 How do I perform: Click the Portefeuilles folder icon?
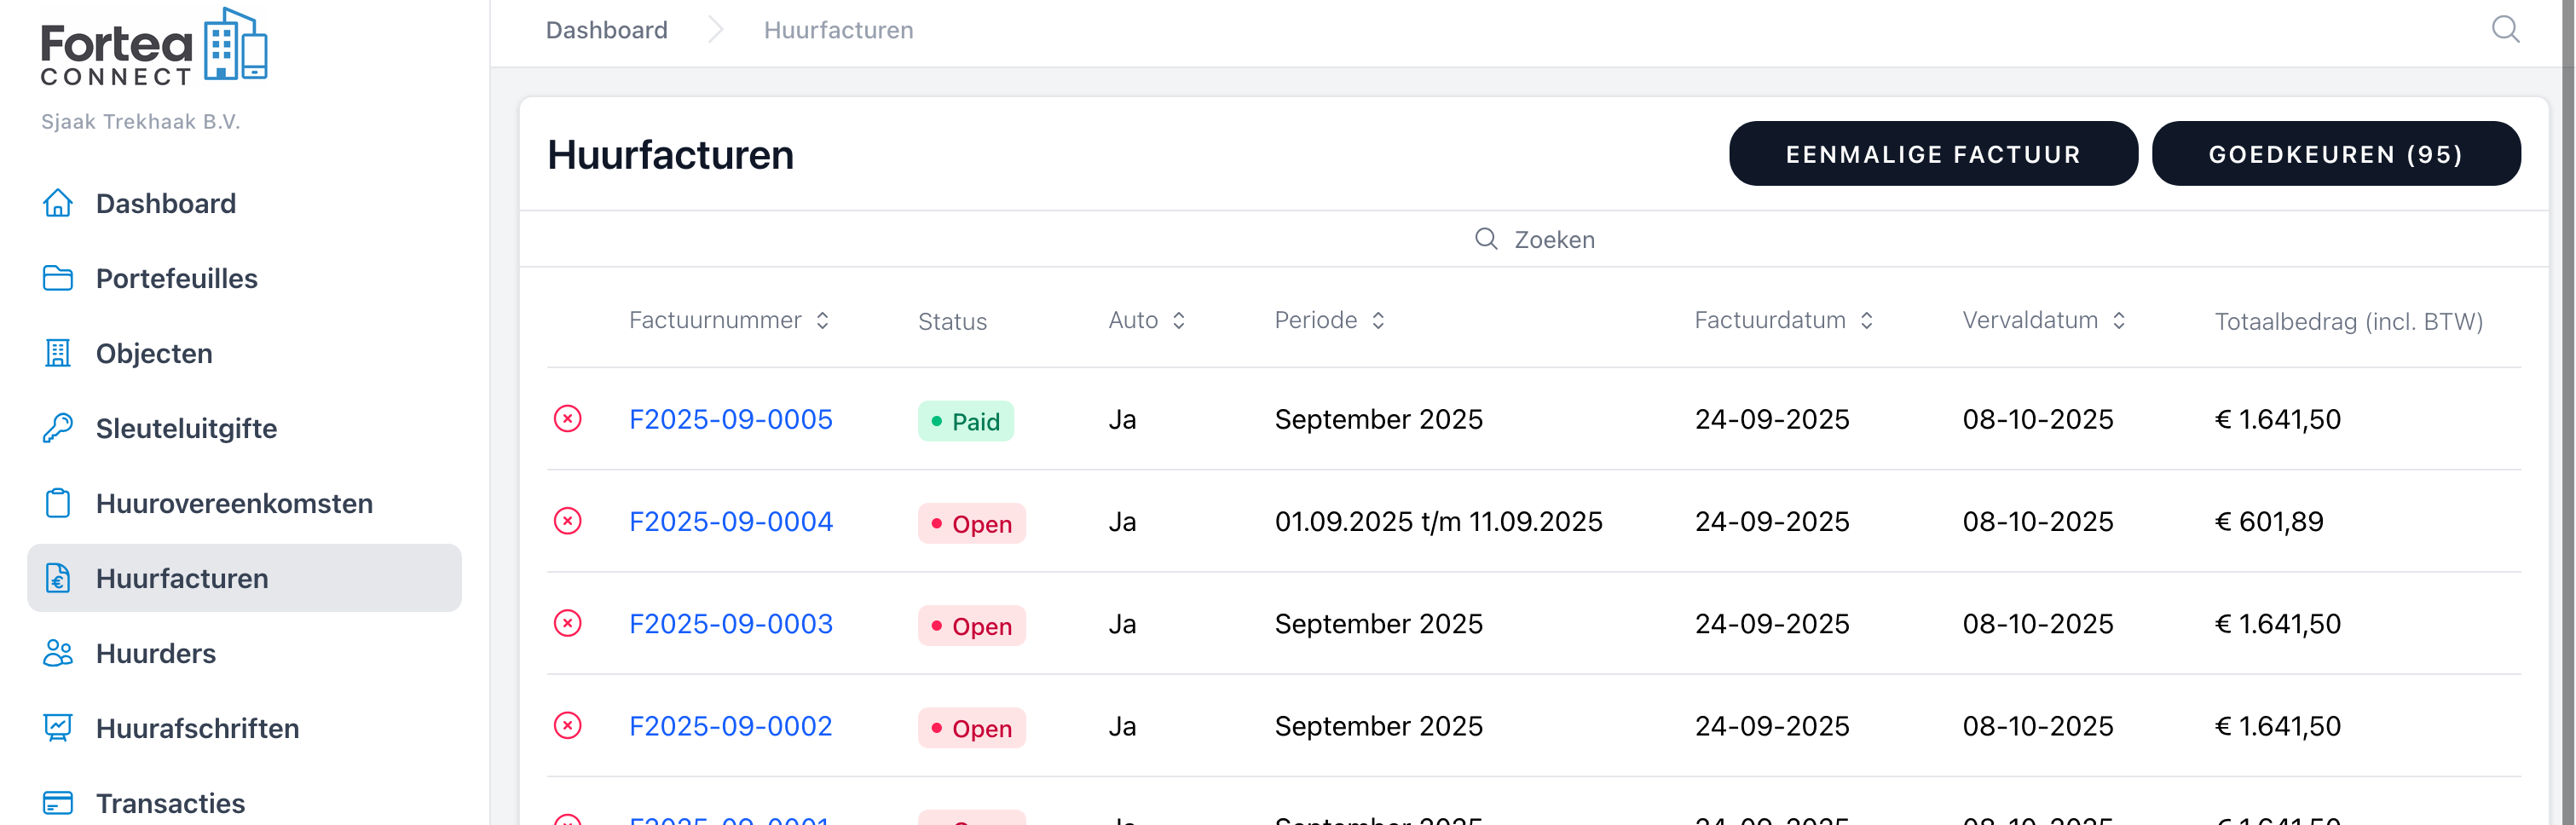[58, 278]
